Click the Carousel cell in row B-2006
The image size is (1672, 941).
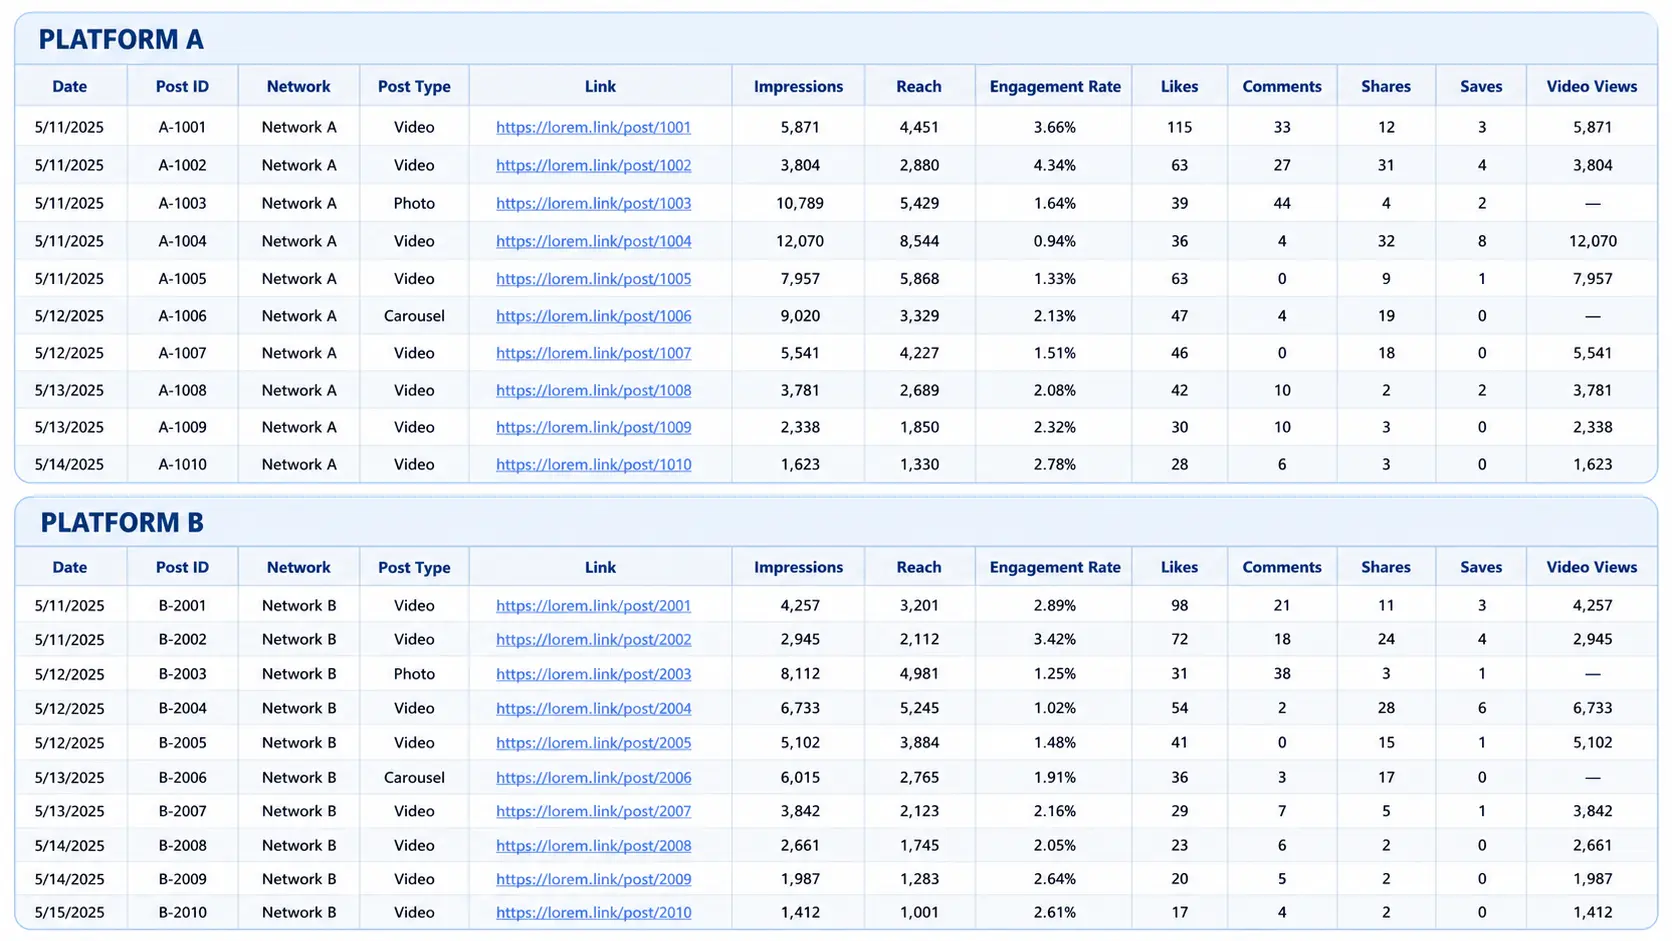[414, 778]
